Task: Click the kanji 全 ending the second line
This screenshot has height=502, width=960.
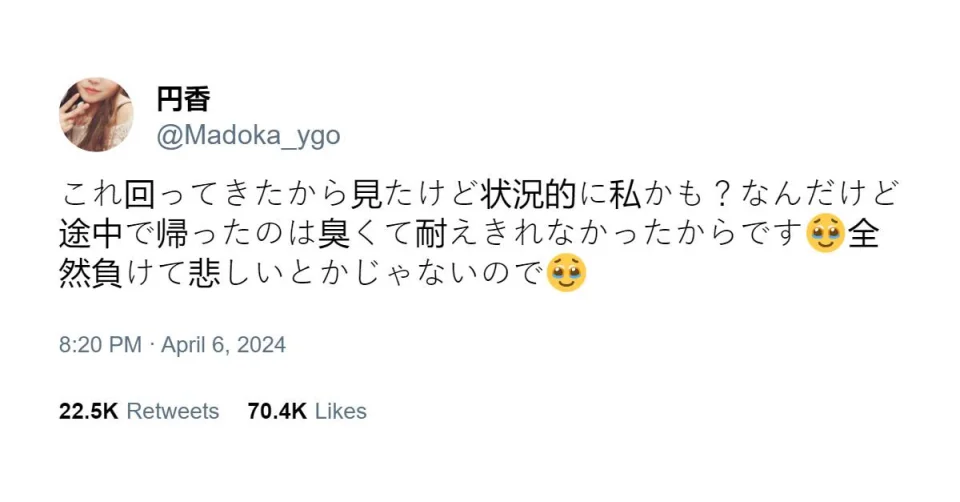Action: (864, 234)
